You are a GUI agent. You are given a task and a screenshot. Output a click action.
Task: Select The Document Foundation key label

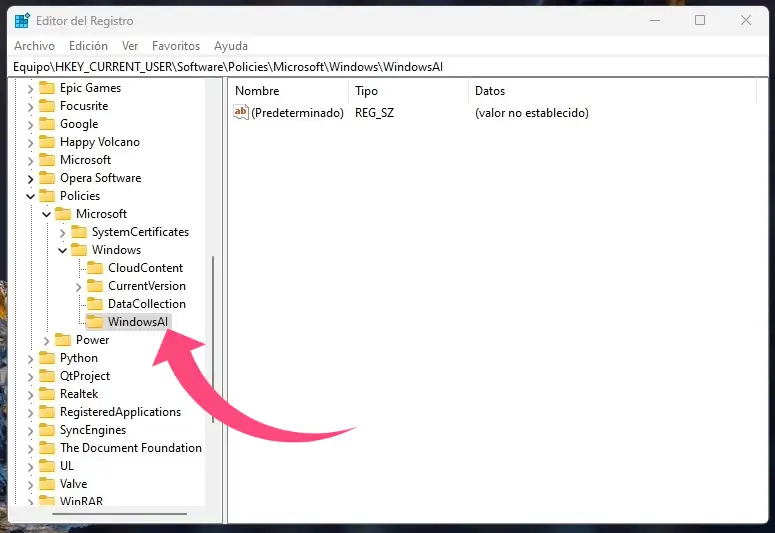click(x=130, y=448)
